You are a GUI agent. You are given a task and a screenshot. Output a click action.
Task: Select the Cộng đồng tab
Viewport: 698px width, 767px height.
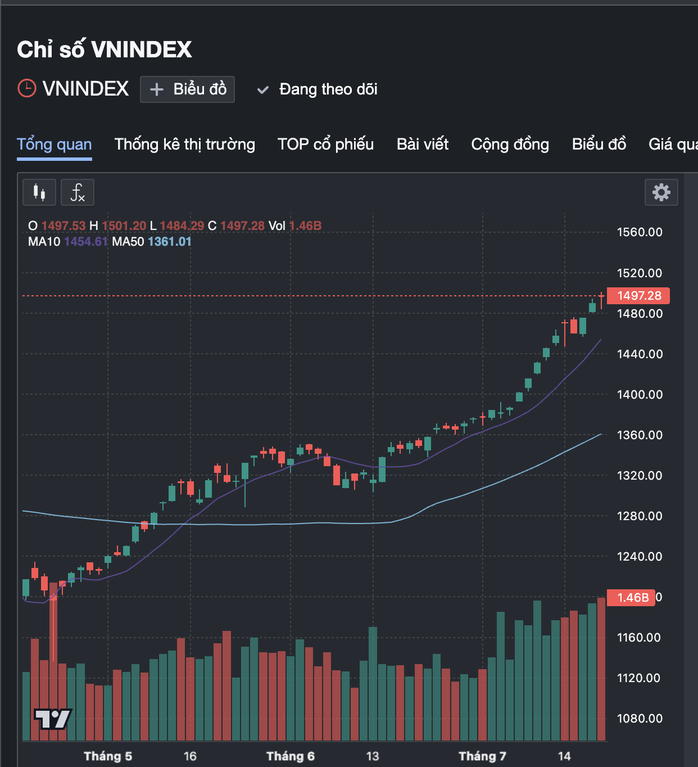click(510, 144)
